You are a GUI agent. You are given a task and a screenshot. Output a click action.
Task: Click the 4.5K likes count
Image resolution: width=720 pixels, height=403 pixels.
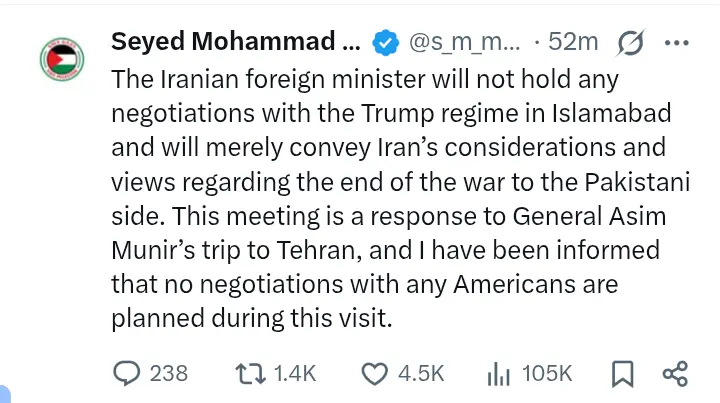pyautogui.click(x=421, y=373)
